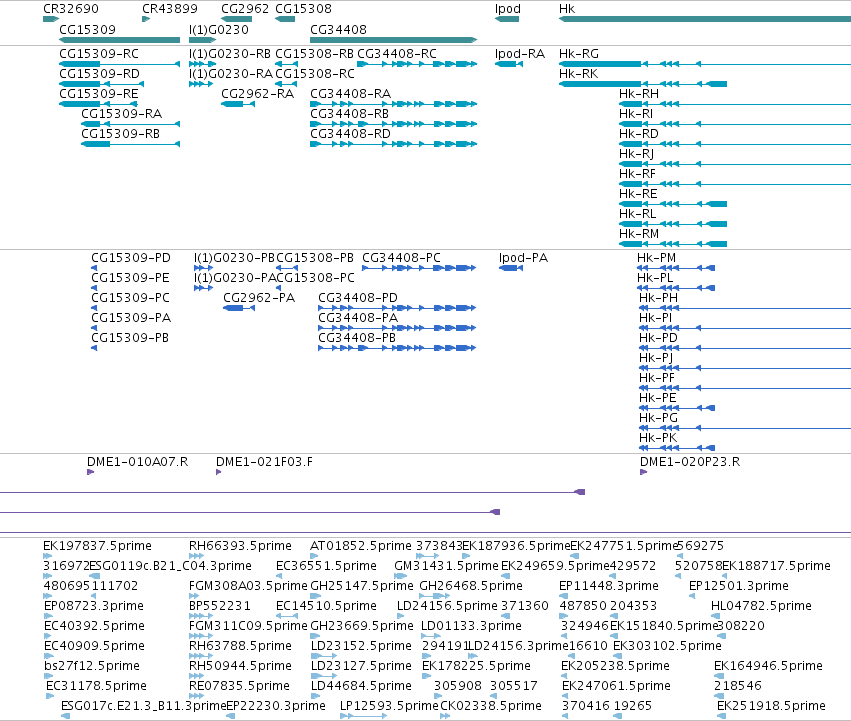Click the Ipod-RA transcript label
The height and width of the screenshot is (721, 851).
pyautogui.click(x=519, y=54)
